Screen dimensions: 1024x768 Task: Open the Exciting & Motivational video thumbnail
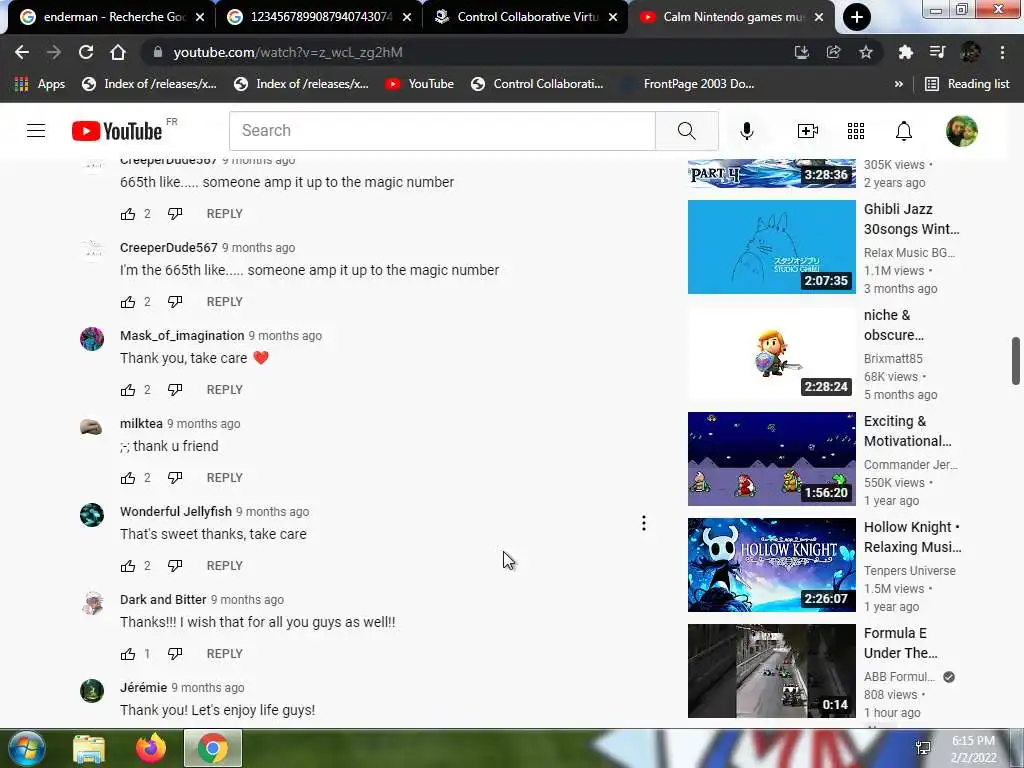pos(771,459)
